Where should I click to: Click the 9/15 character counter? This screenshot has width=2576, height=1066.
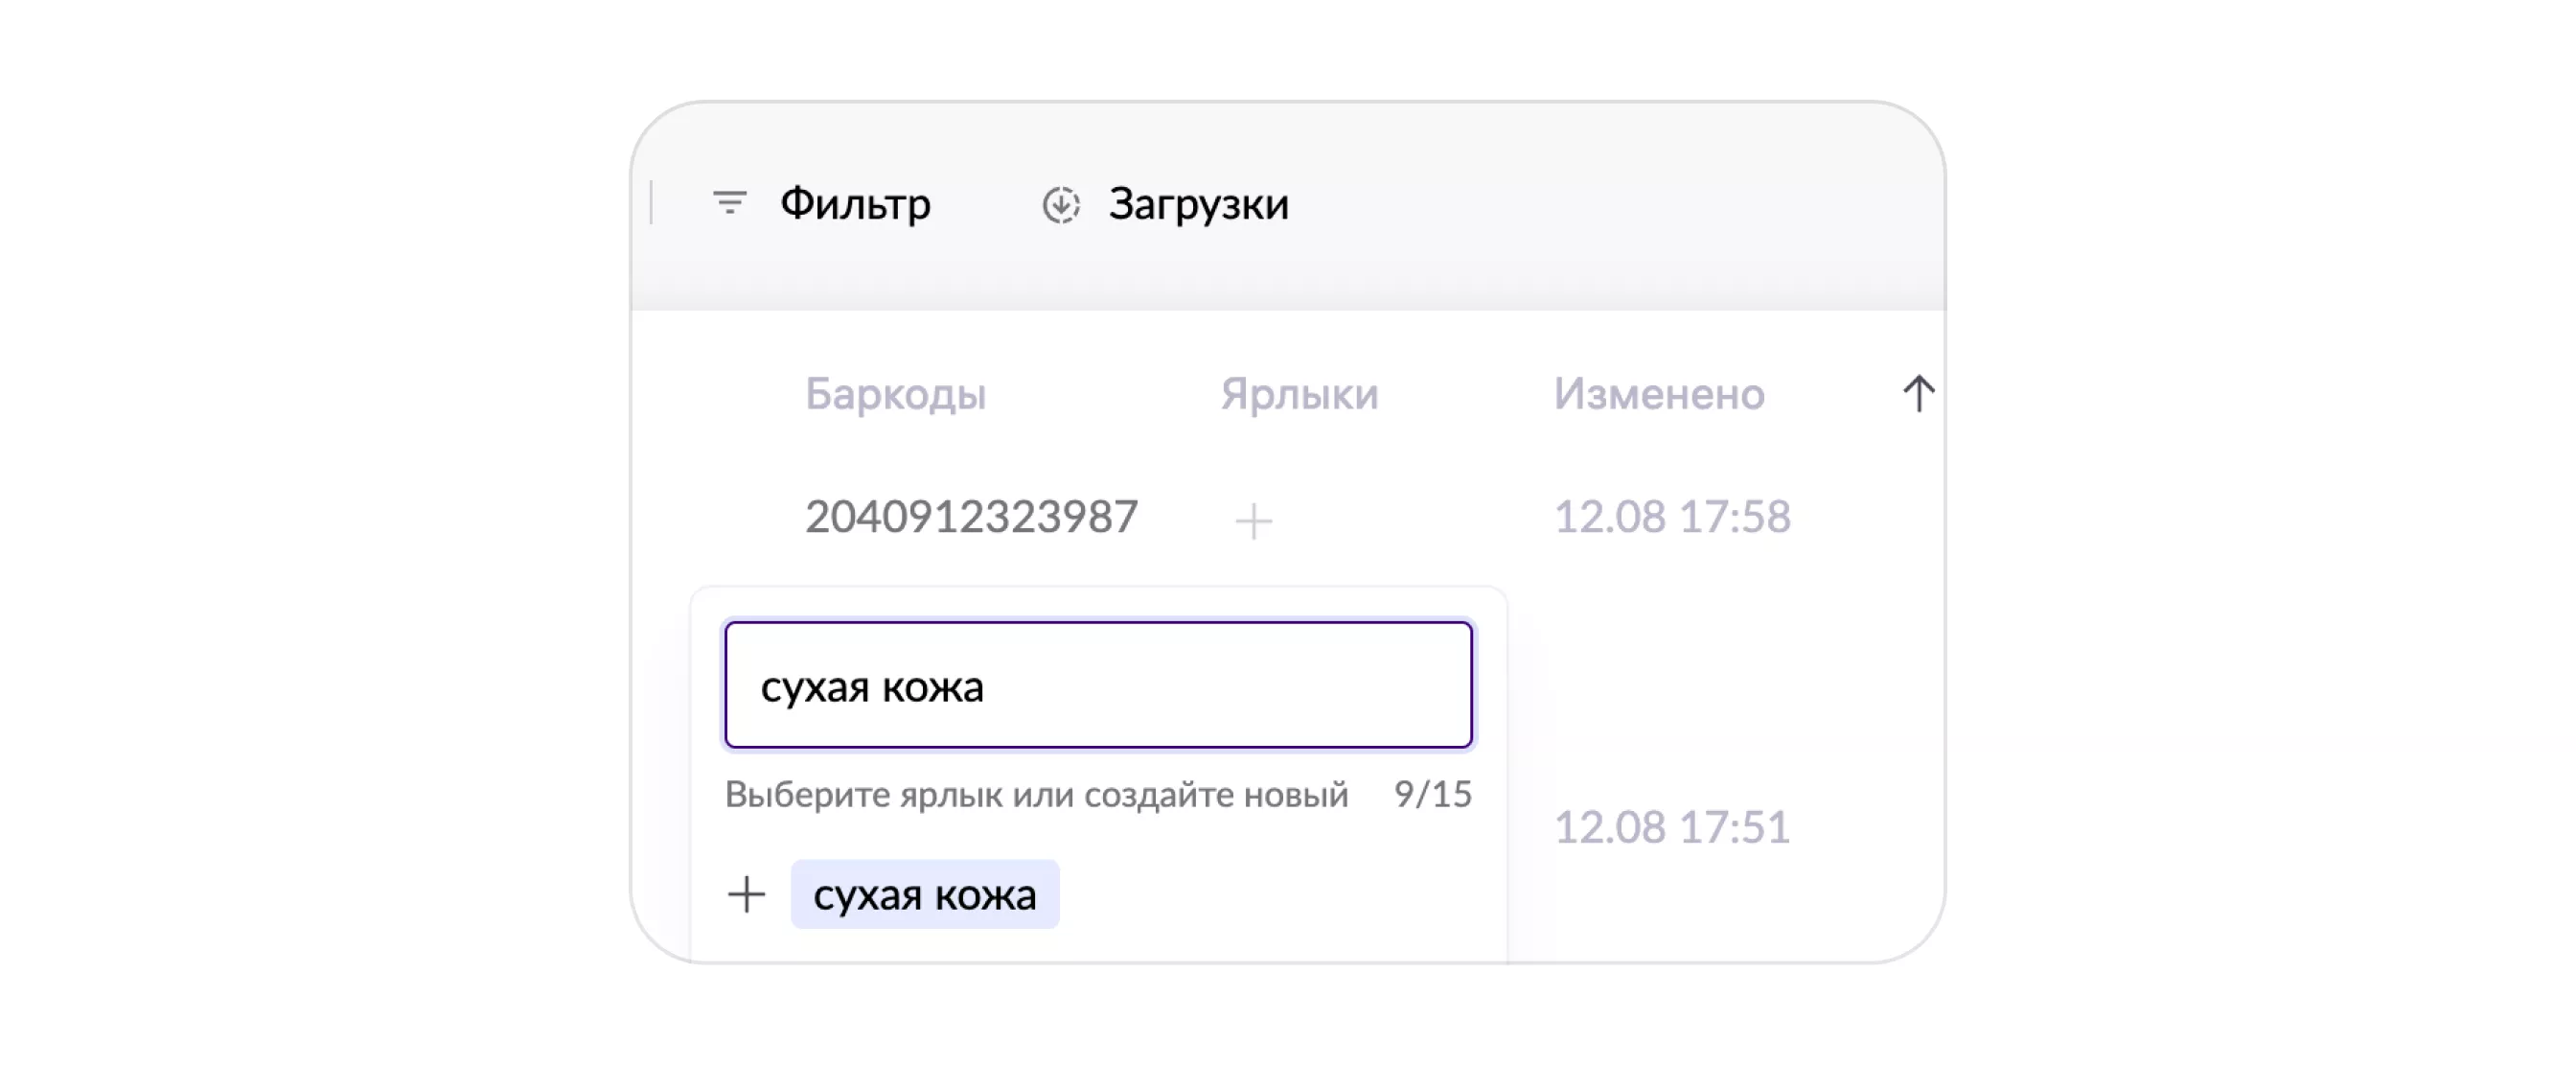click(1432, 794)
